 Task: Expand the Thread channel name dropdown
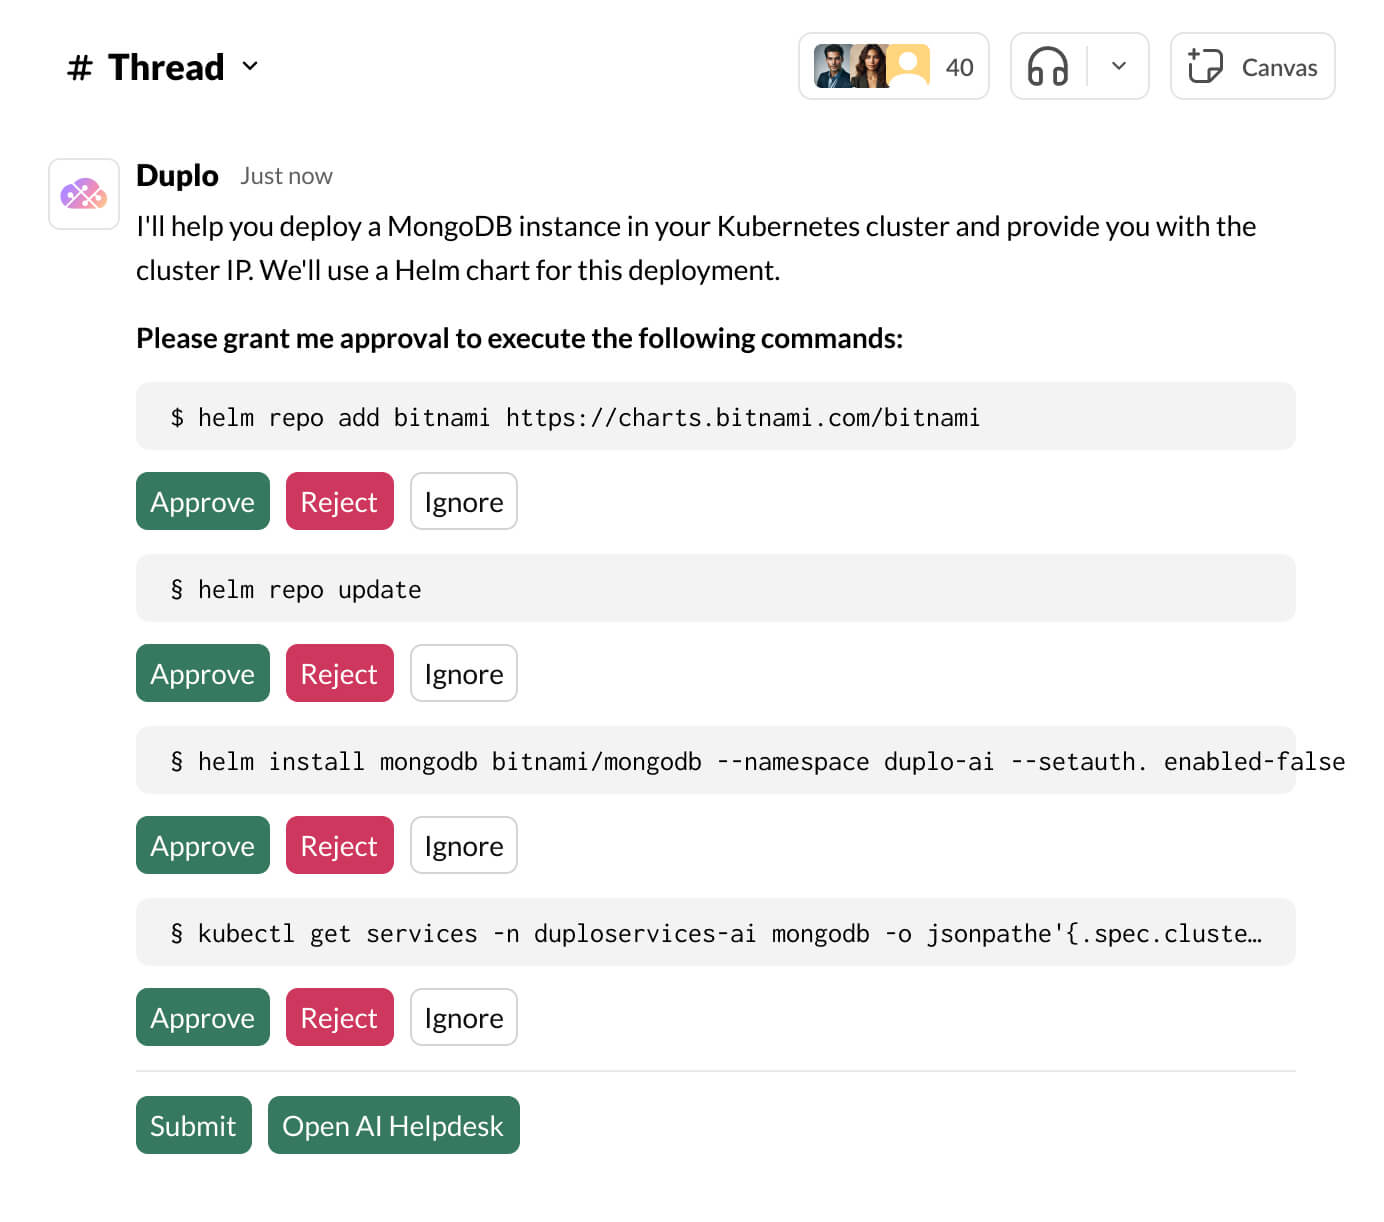click(x=250, y=67)
